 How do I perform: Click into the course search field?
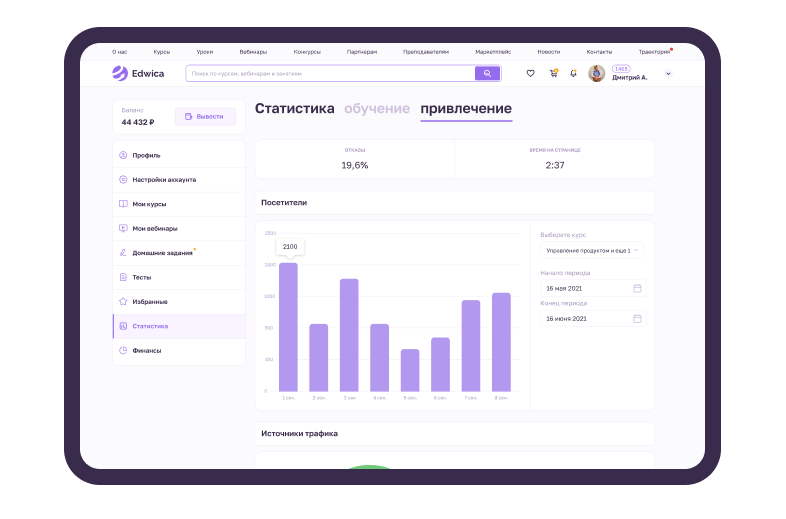point(330,73)
